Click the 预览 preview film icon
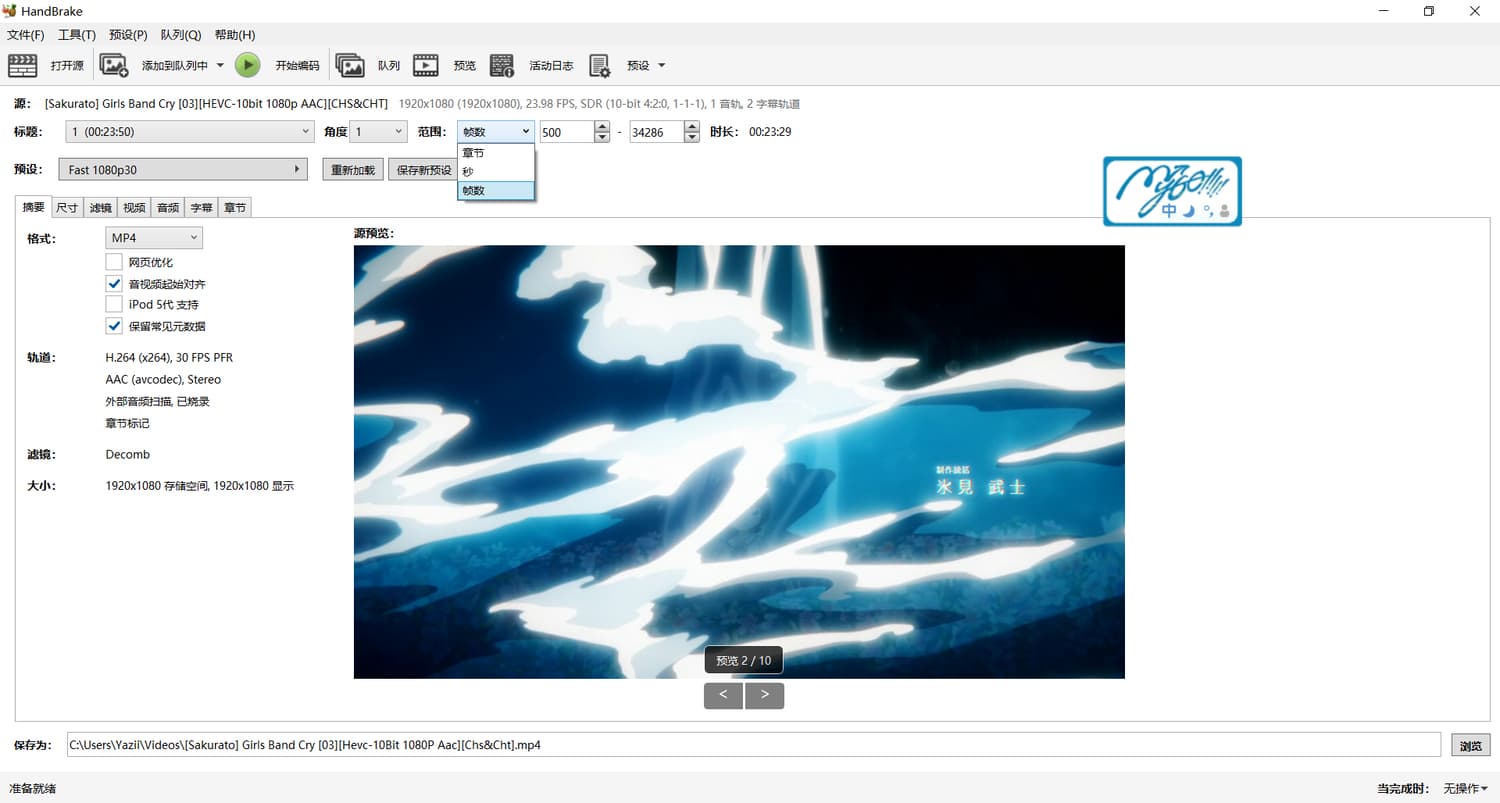Image resolution: width=1500 pixels, height=803 pixels. 426,66
